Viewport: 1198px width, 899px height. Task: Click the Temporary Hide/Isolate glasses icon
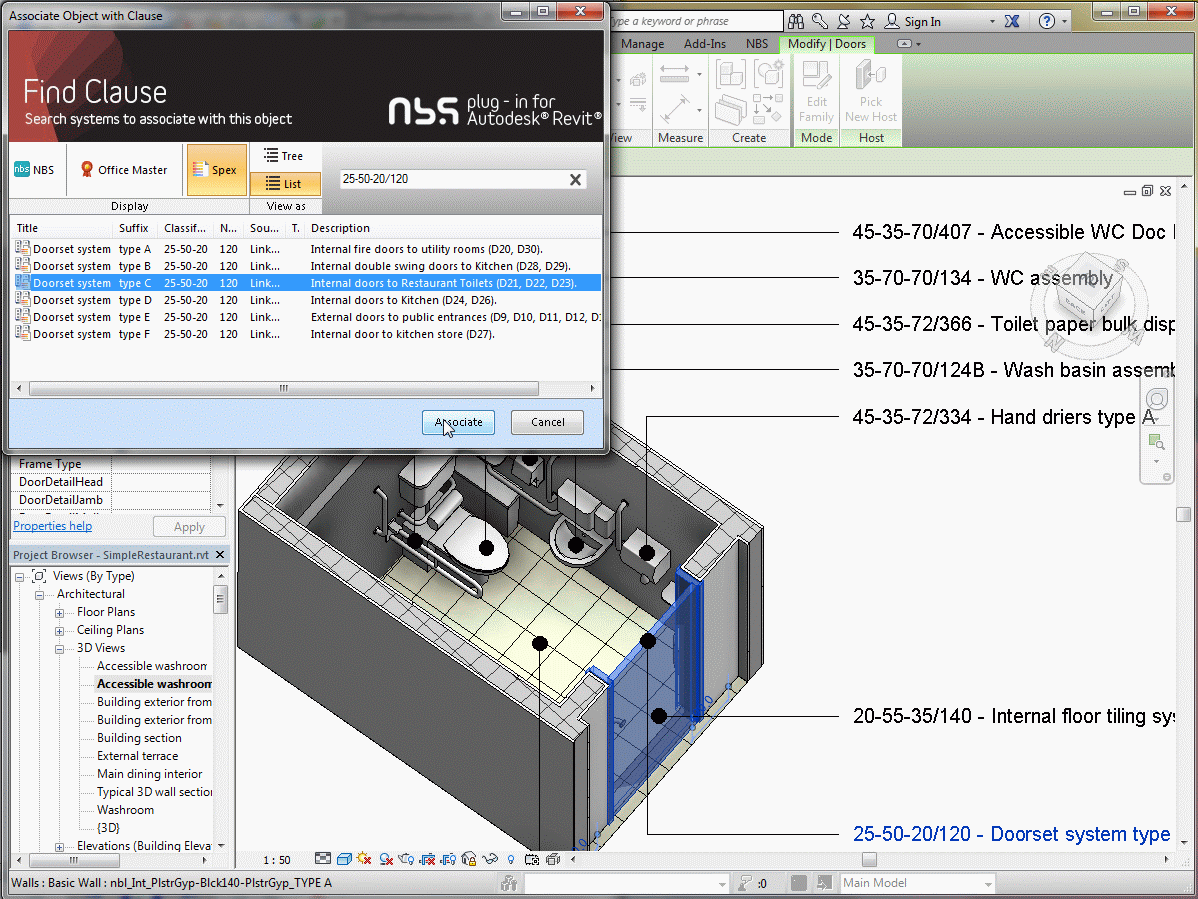[x=490, y=859]
